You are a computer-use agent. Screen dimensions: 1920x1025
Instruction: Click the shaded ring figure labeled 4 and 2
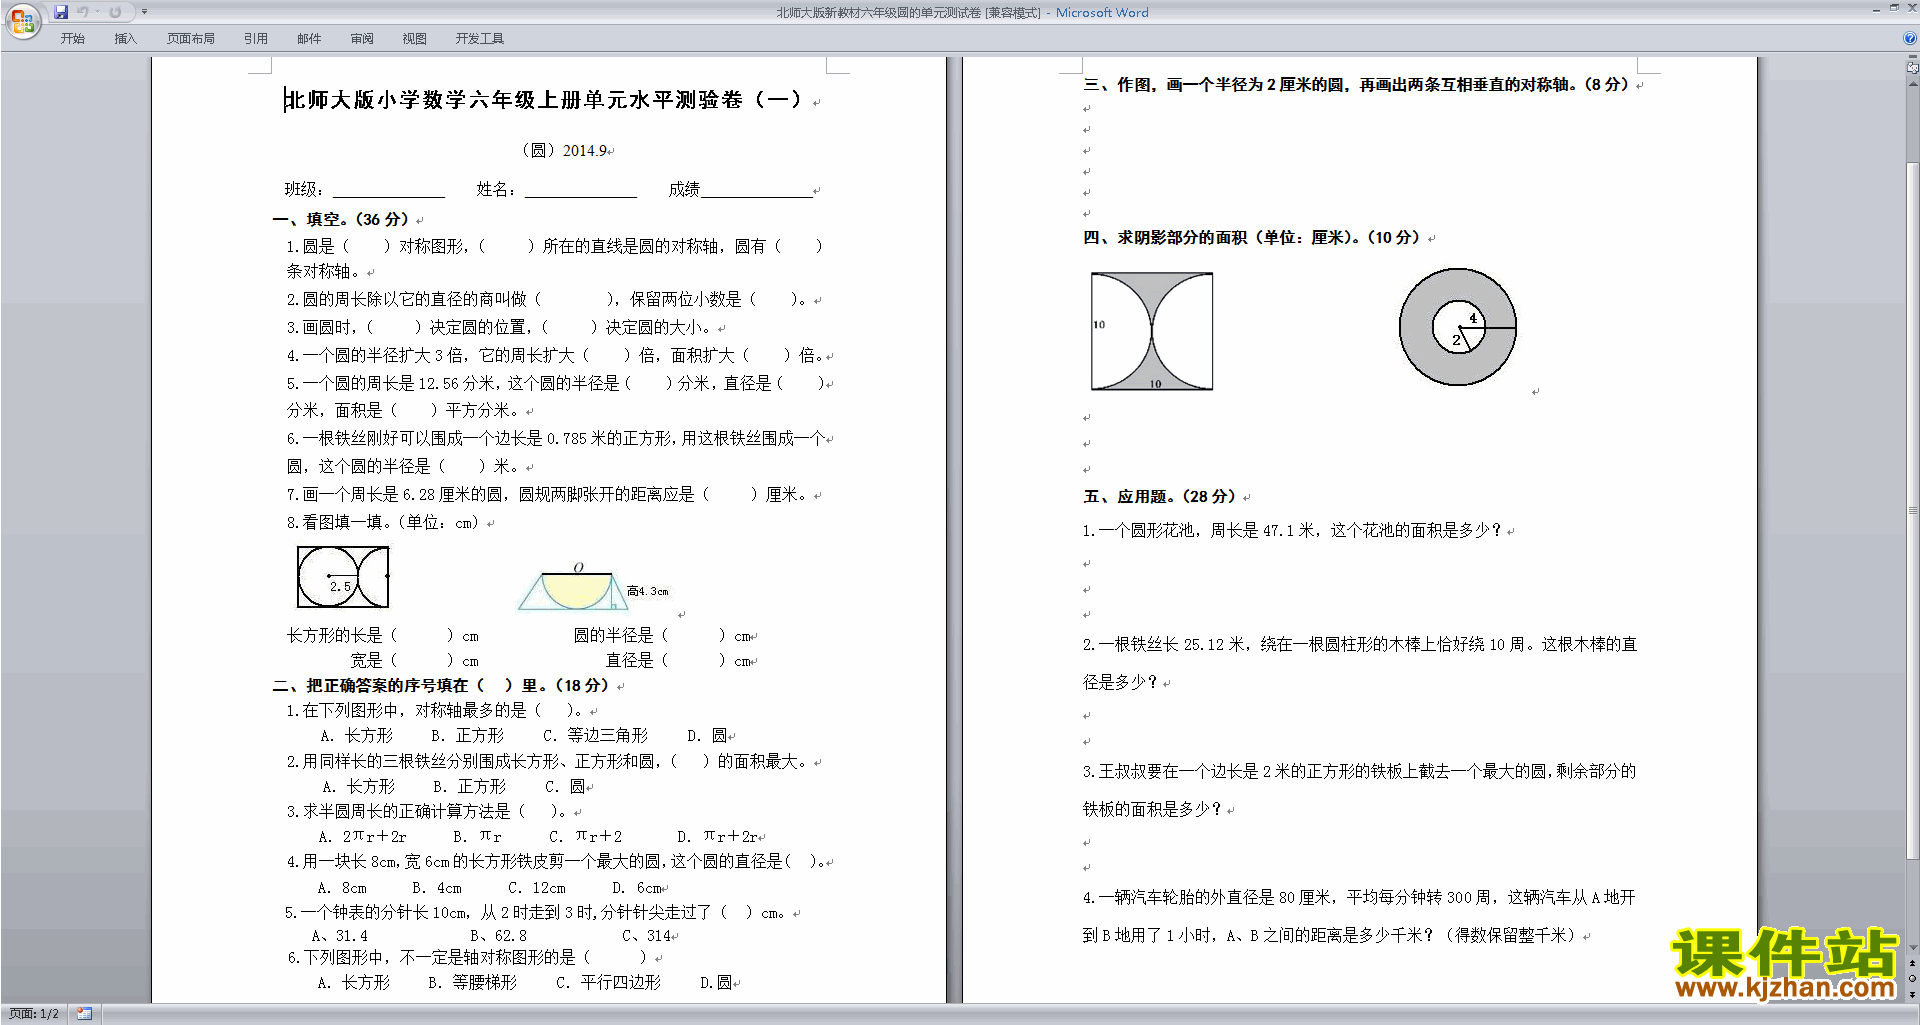click(x=1458, y=327)
